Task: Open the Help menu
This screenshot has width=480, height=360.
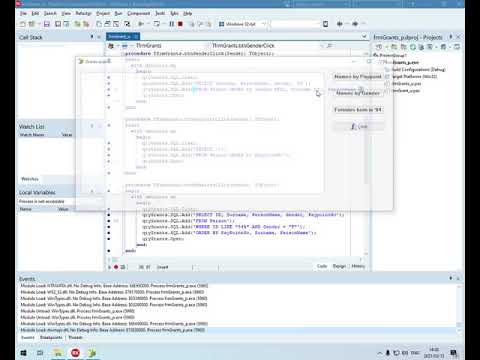Action: click(x=188, y=13)
